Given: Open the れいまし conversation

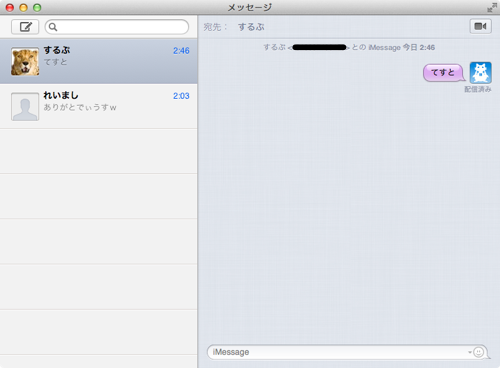Looking at the screenshot, I should pyautogui.click(x=99, y=106).
